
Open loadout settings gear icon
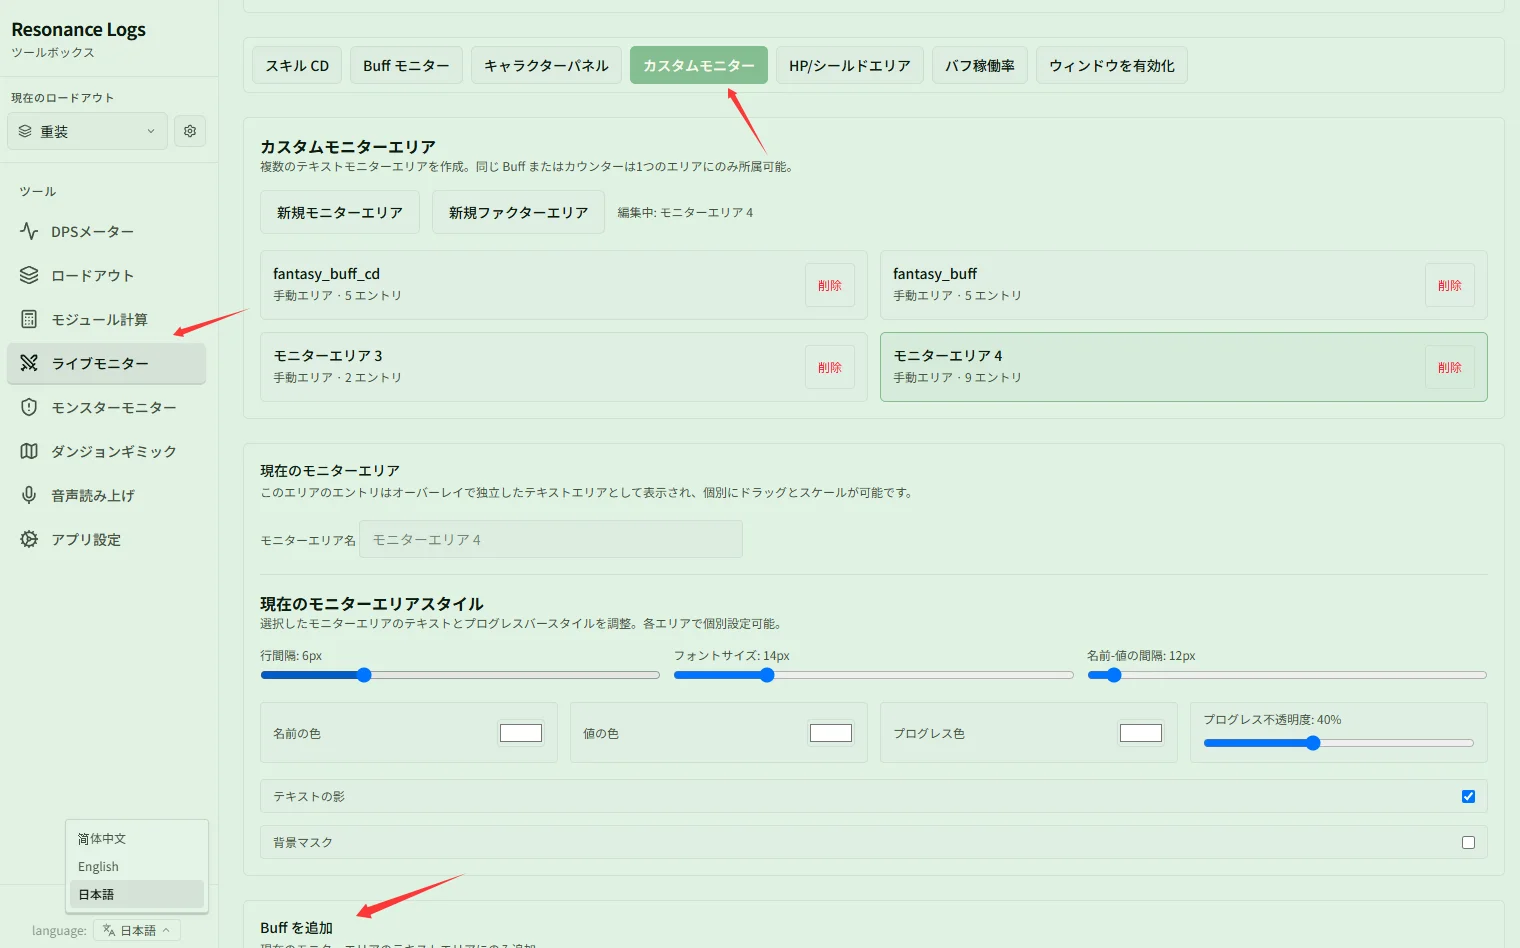[x=190, y=131]
